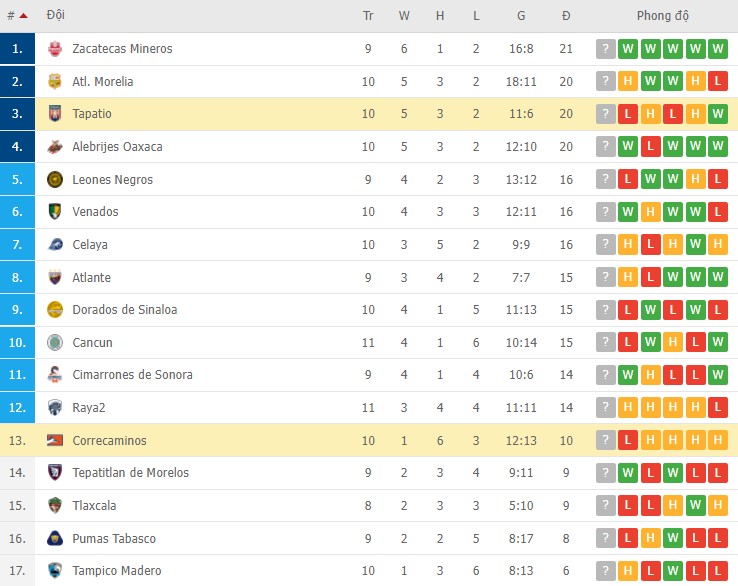Open the Cimarrones de Sonora link
The width and height of the screenshot is (738, 586).
coord(132,375)
